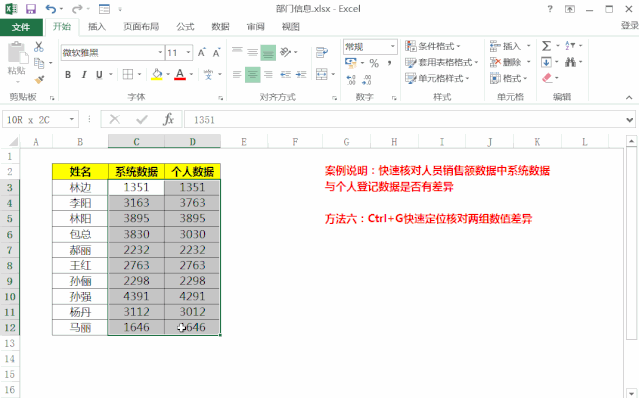This screenshot has width=639, height=398.
Task: Click the Select All corner triangle
Action: pyautogui.click(x=13, y=142)
